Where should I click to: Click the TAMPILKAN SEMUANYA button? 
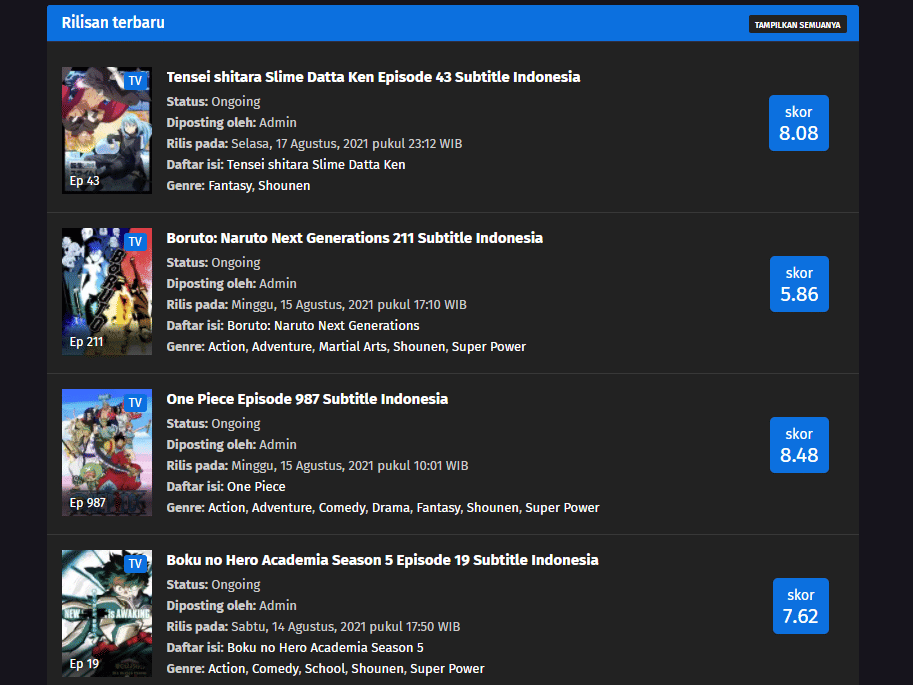tap(797, 23)
